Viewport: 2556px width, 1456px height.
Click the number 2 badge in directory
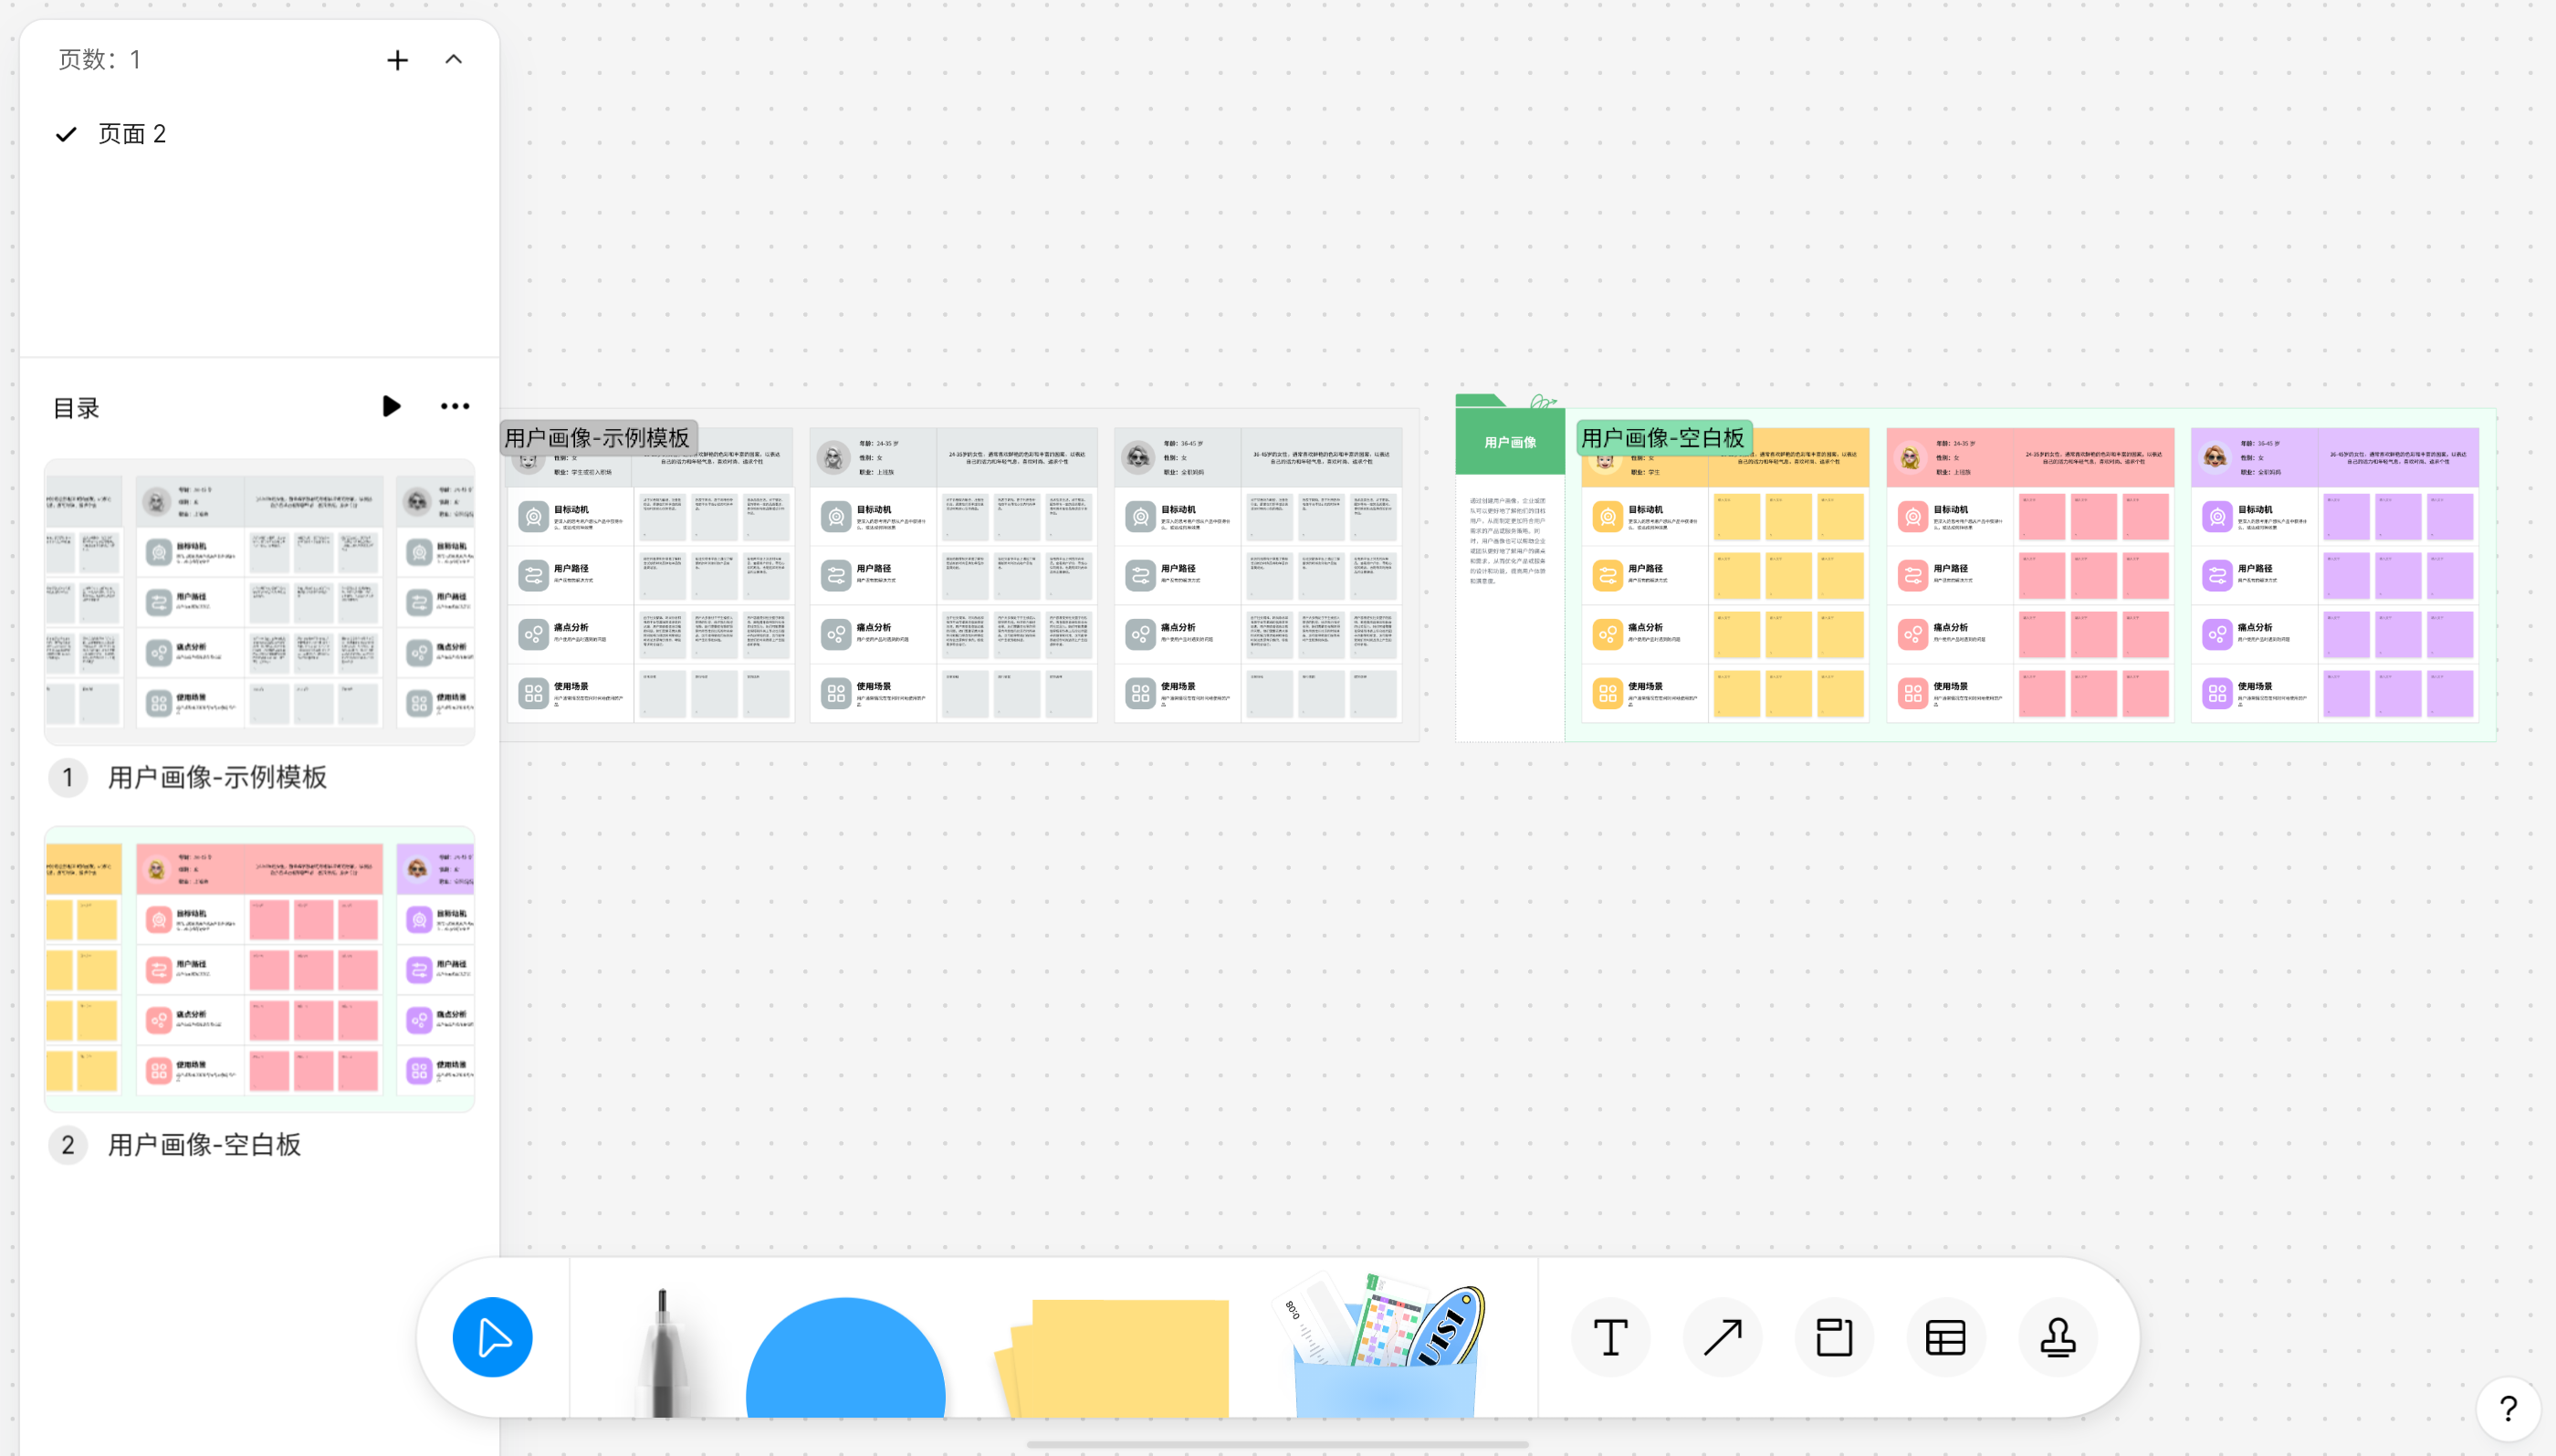68,1145
